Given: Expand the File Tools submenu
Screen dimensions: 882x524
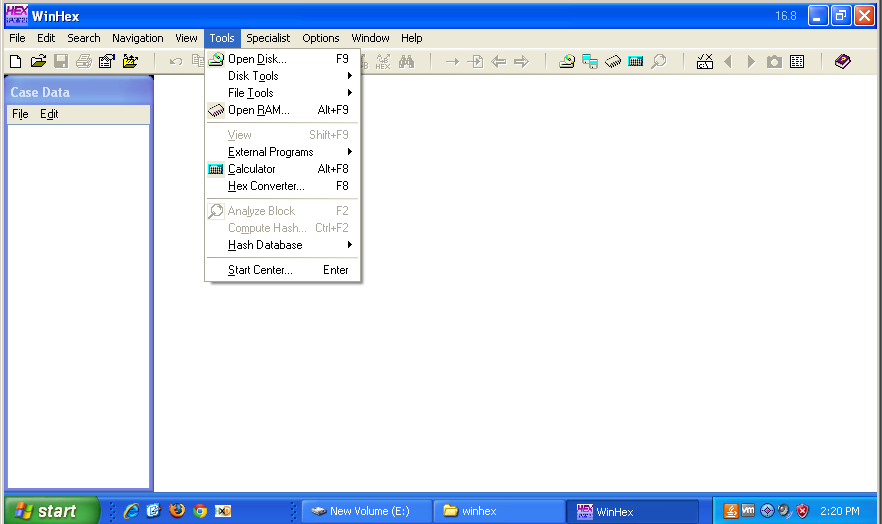Looking at the screenshot, I should pyautogui.click(x=282, y=93).
